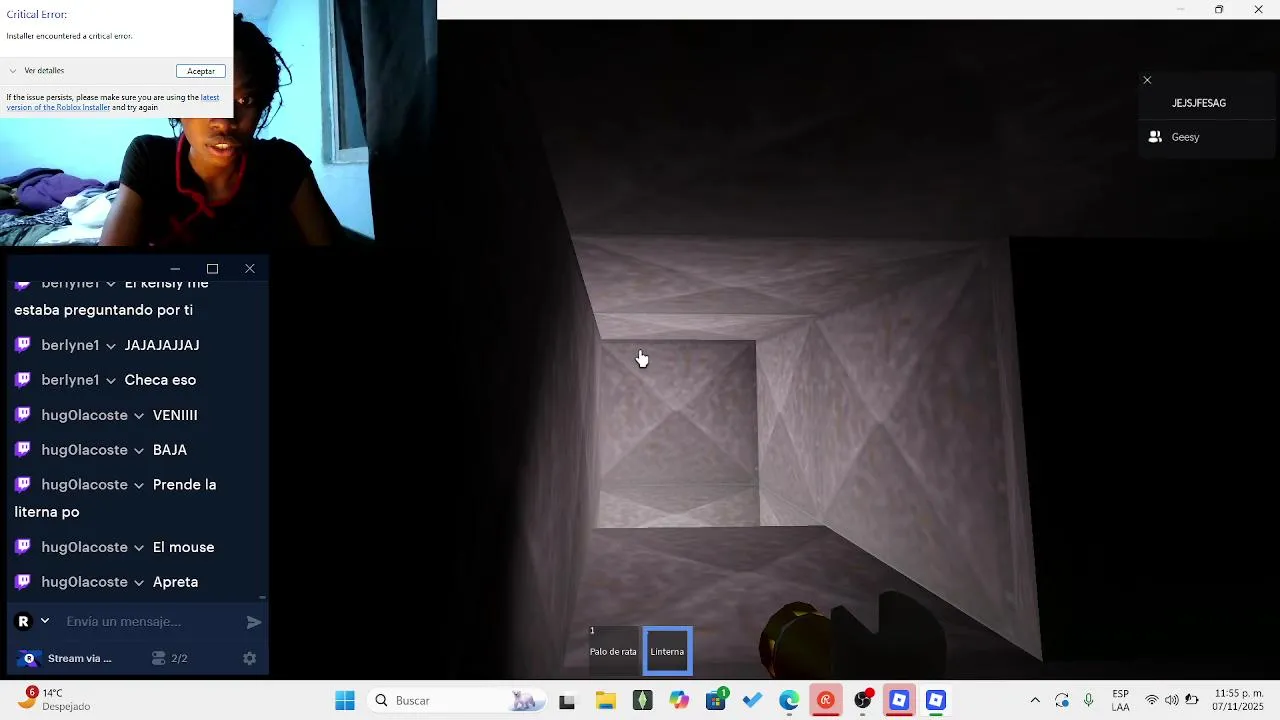The width and height of the screenshot is (1280, 720).
Task: Click the R avatar in chat box
Action: (x=23, y=622)
